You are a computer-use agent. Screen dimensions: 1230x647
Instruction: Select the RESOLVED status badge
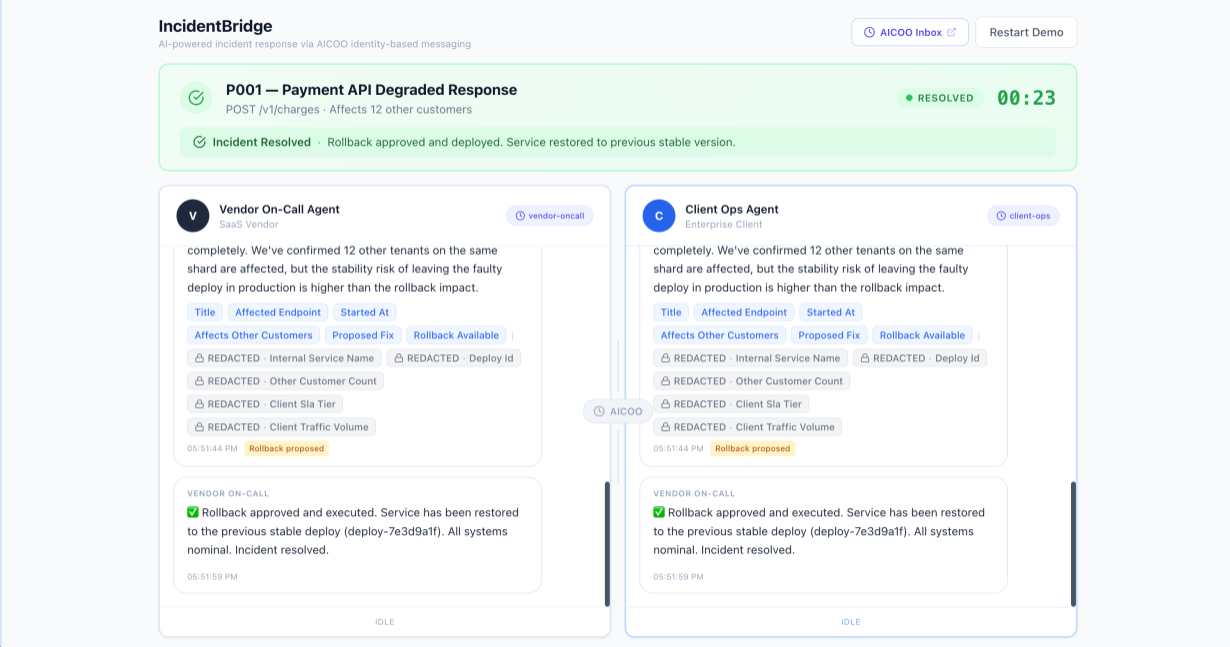point(940,98)
